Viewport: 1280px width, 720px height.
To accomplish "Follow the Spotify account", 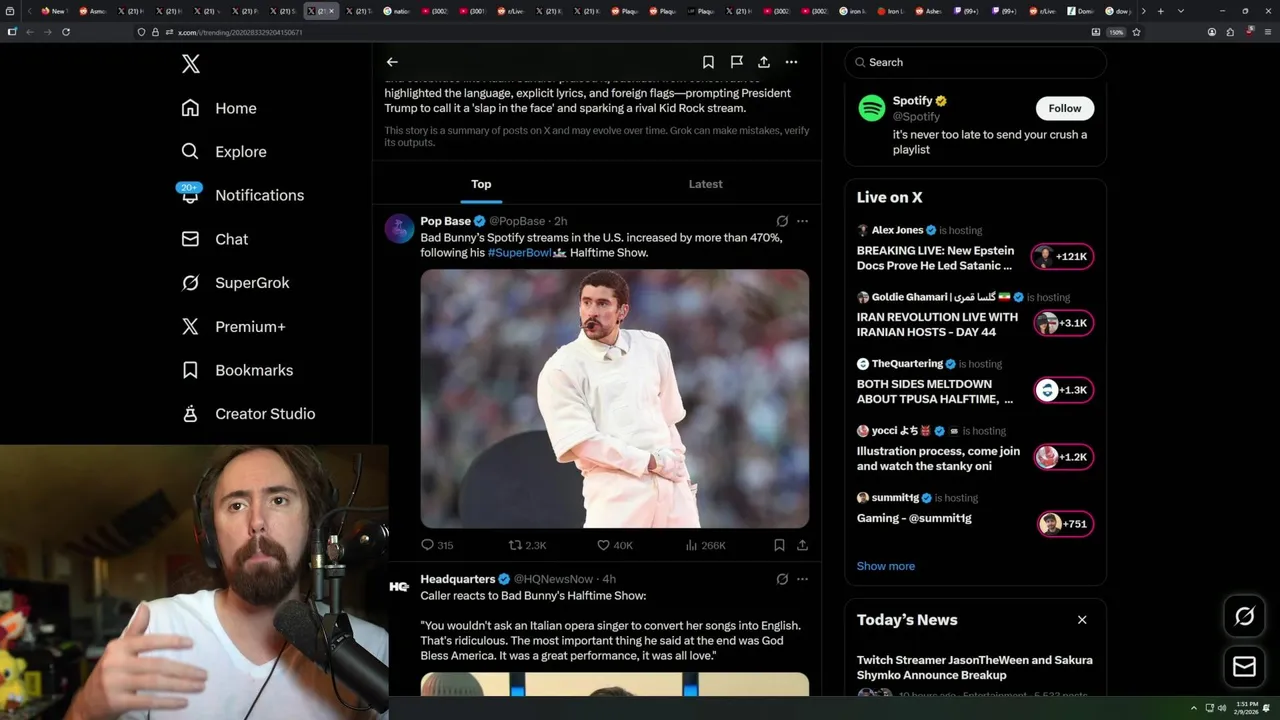I will click(x=1065, y=108).
